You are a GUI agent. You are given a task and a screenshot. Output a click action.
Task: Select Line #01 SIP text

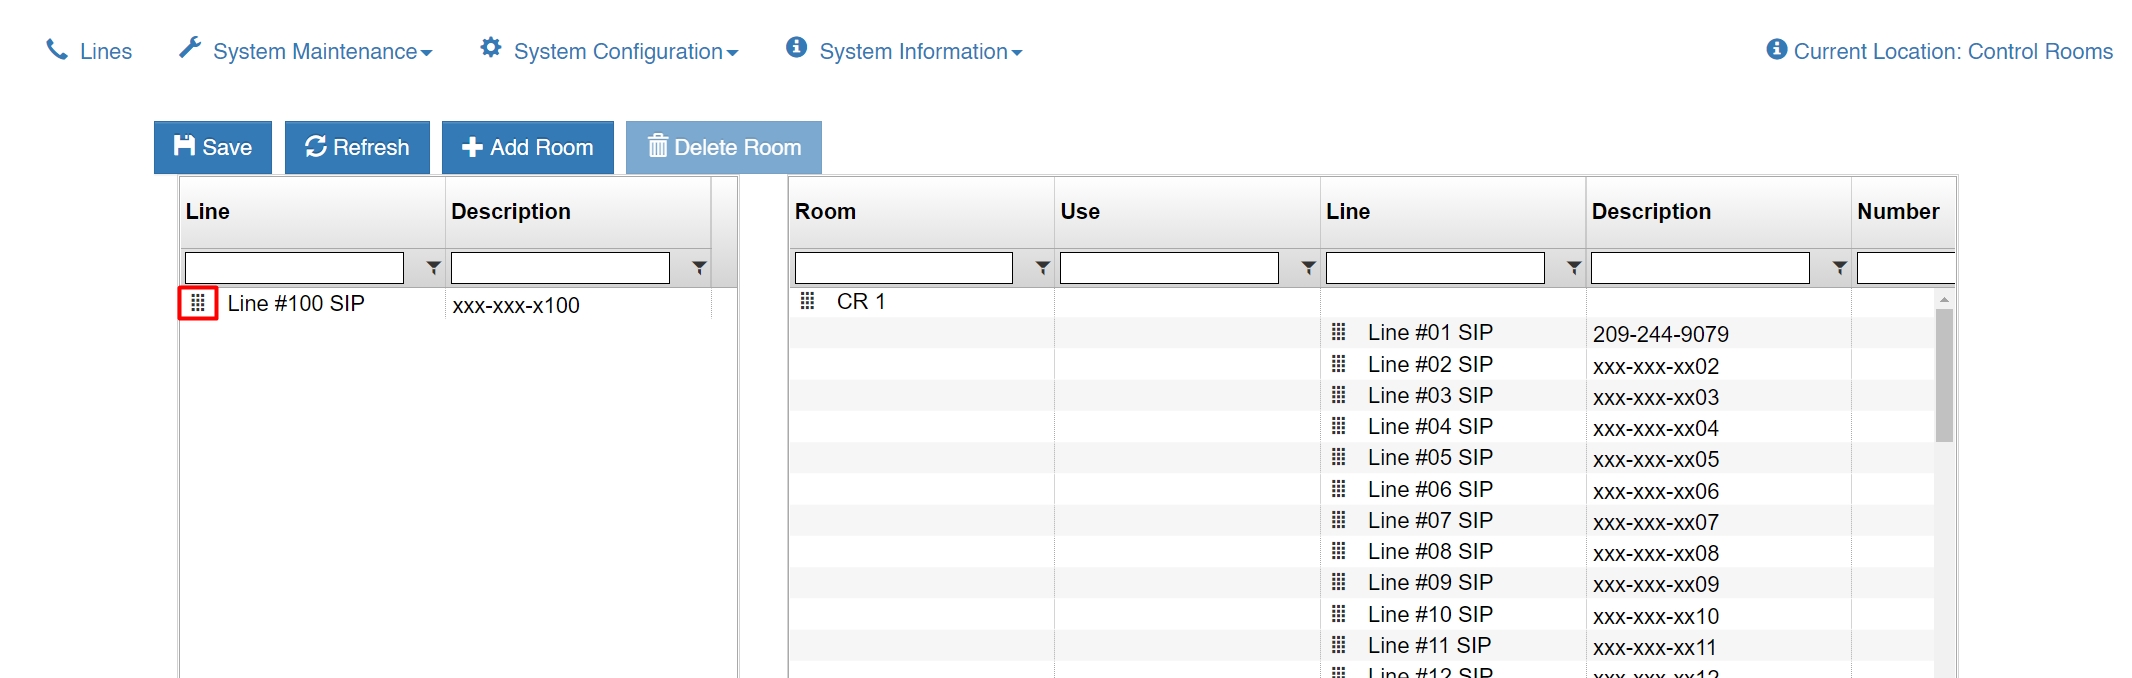pyautogui.click(x=1430, y=332)
